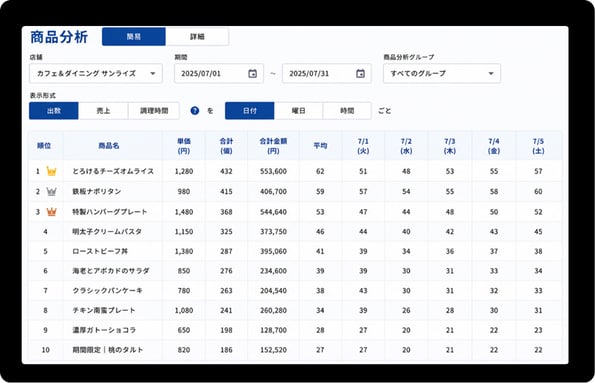Switch to the 詳細 tab
The width and height of the screenshot is (595, 383).
(x=197, y=36)
